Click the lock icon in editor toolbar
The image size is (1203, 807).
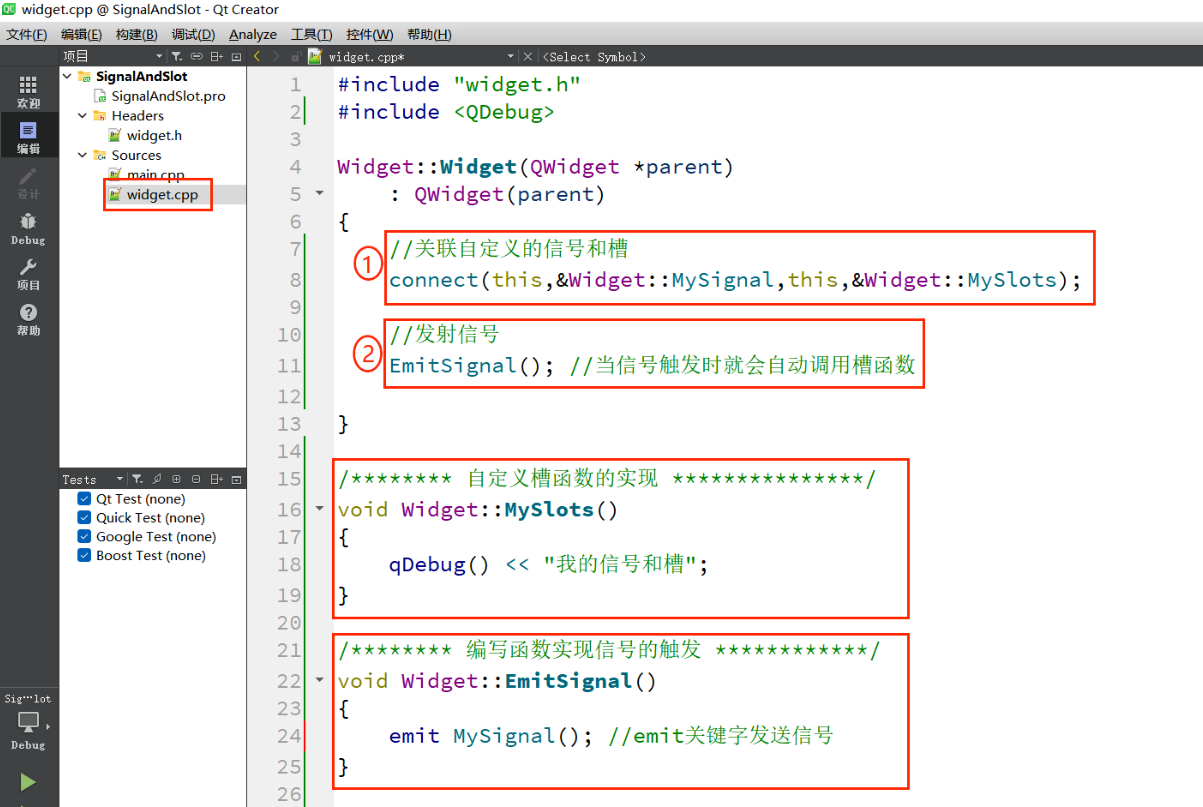[x=296, y=57]
